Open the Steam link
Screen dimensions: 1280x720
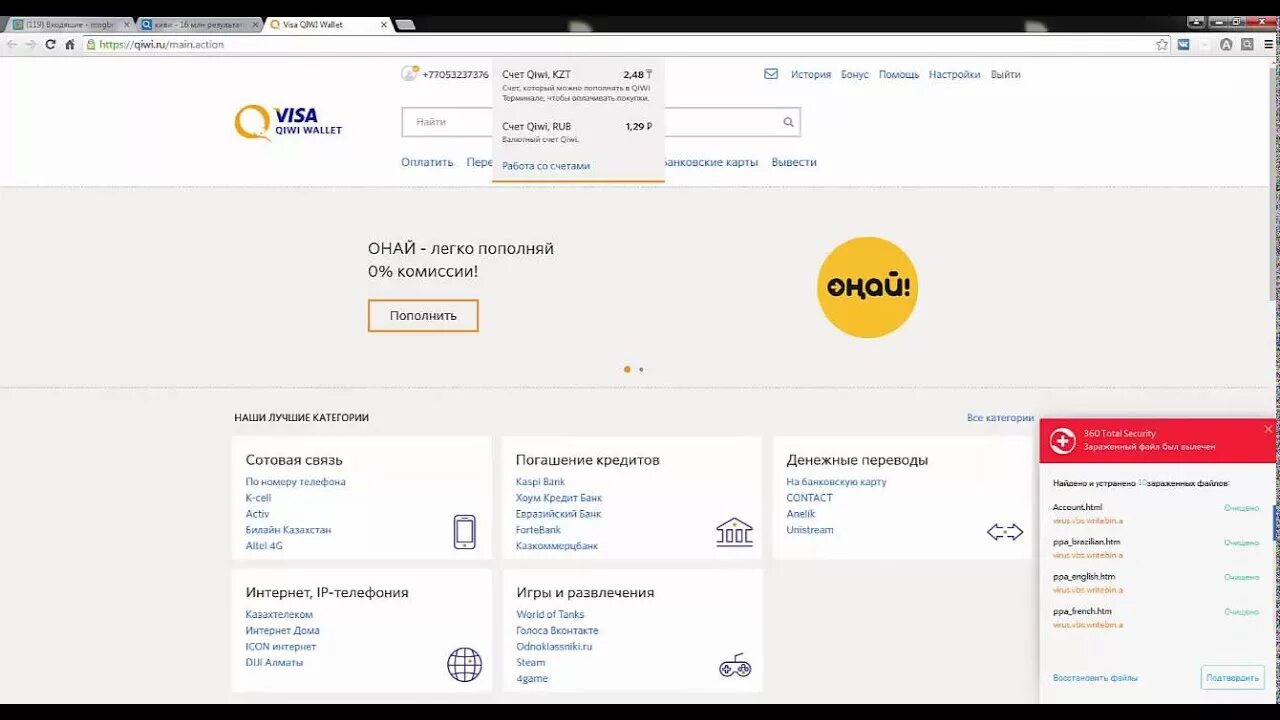pyautogui.click(x=531, y=662)
